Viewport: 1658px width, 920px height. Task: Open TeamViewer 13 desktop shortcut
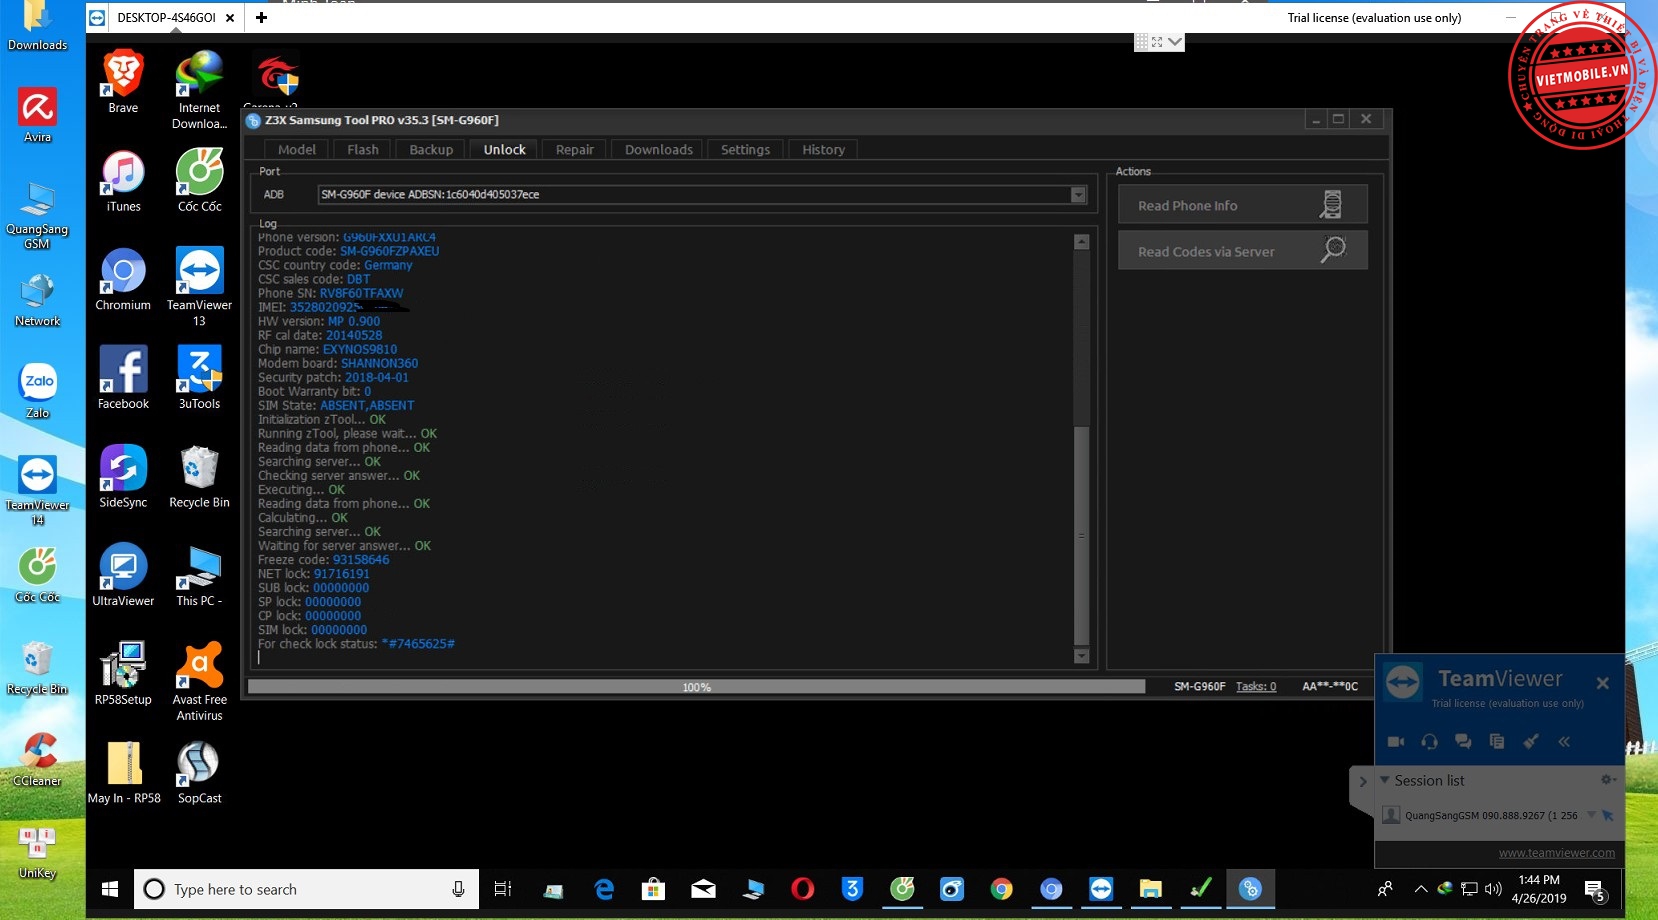click(x=199, y=286)
